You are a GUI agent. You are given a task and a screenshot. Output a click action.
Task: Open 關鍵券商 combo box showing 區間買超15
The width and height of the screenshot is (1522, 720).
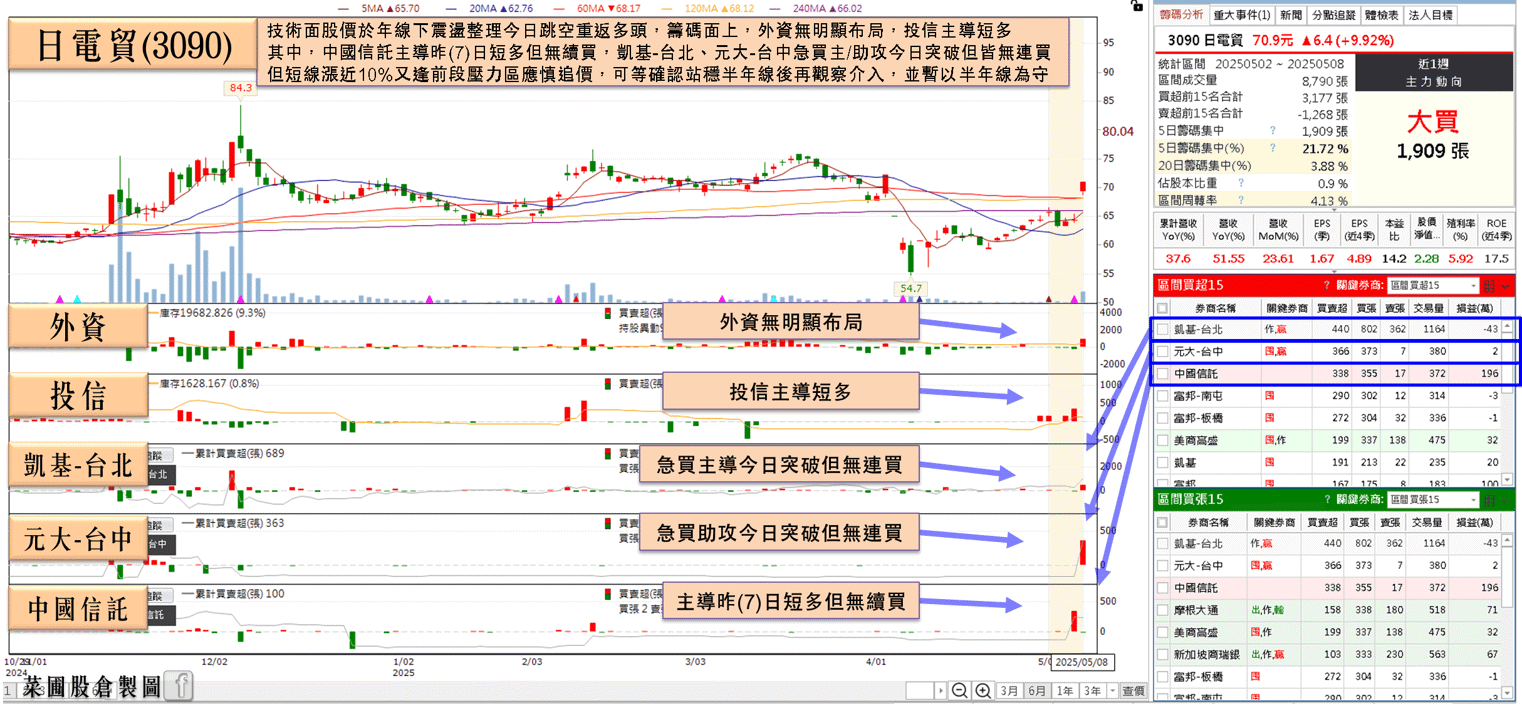(x=1432, y=287)
